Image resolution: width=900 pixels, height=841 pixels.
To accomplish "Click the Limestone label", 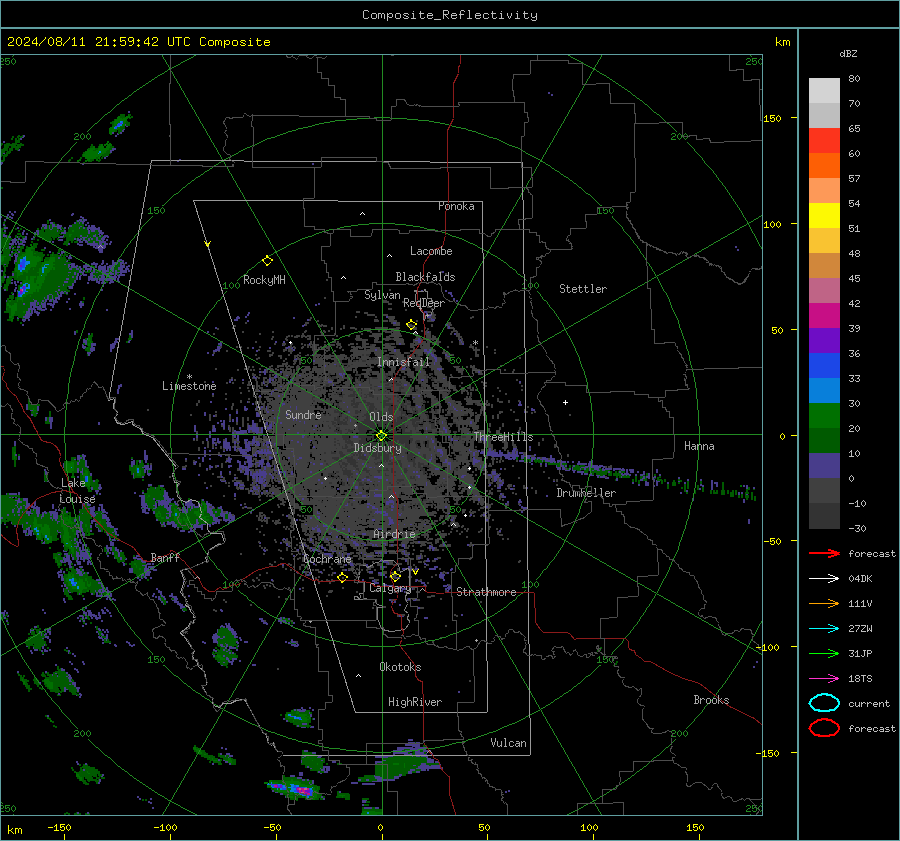I will pos(189,386).
